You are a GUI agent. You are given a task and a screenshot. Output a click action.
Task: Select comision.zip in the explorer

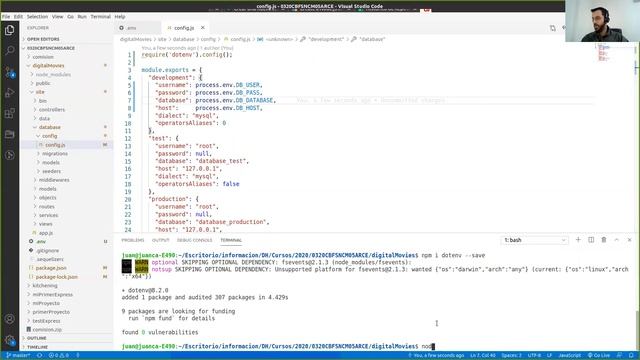click(67, 329)
